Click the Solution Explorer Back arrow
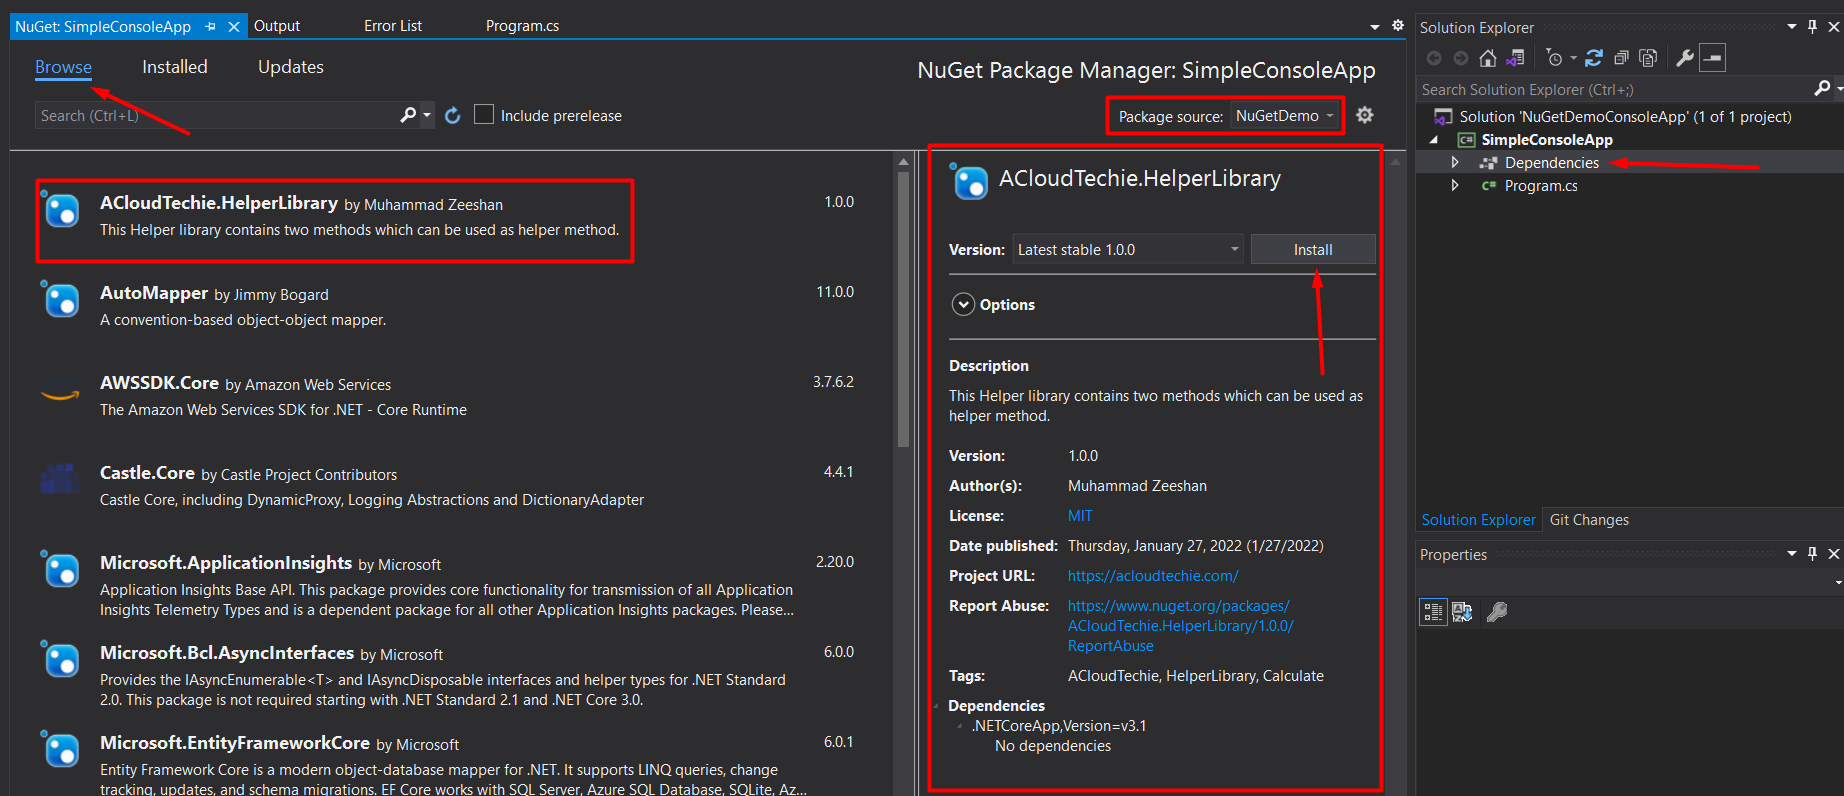The width and height of the screenshot is (1844, 796). (x=1434, y=58)
